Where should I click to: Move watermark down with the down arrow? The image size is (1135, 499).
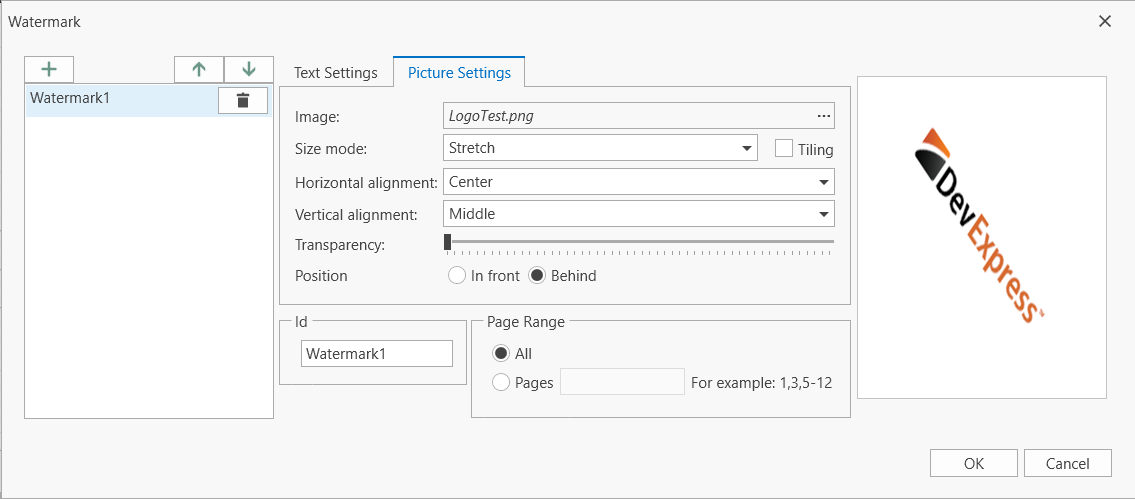pyautogui.click(x=249, y=69)
